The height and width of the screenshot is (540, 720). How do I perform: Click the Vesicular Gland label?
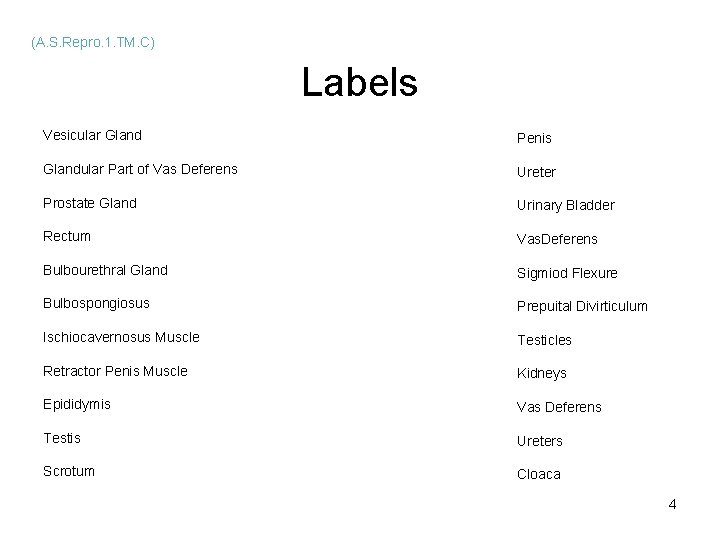(92, 135)
